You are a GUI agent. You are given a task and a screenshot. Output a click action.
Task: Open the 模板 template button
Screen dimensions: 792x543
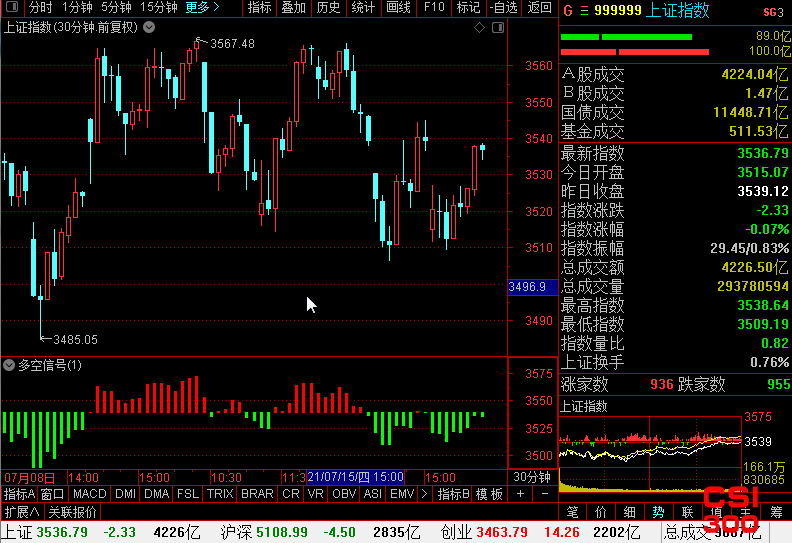point(489,493)
